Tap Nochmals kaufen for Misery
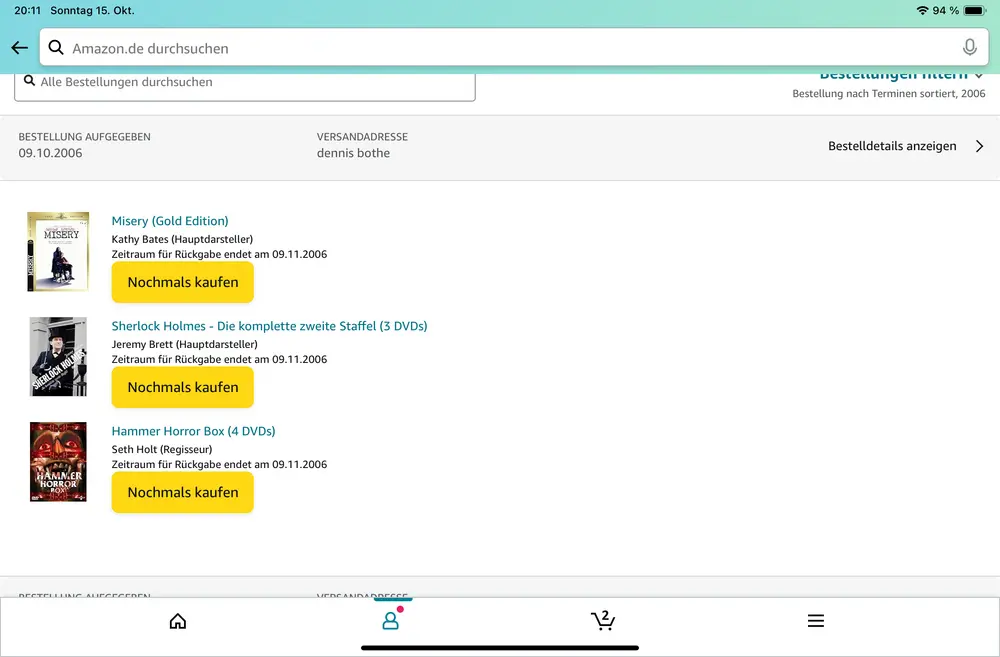 [x=182, y=282]
